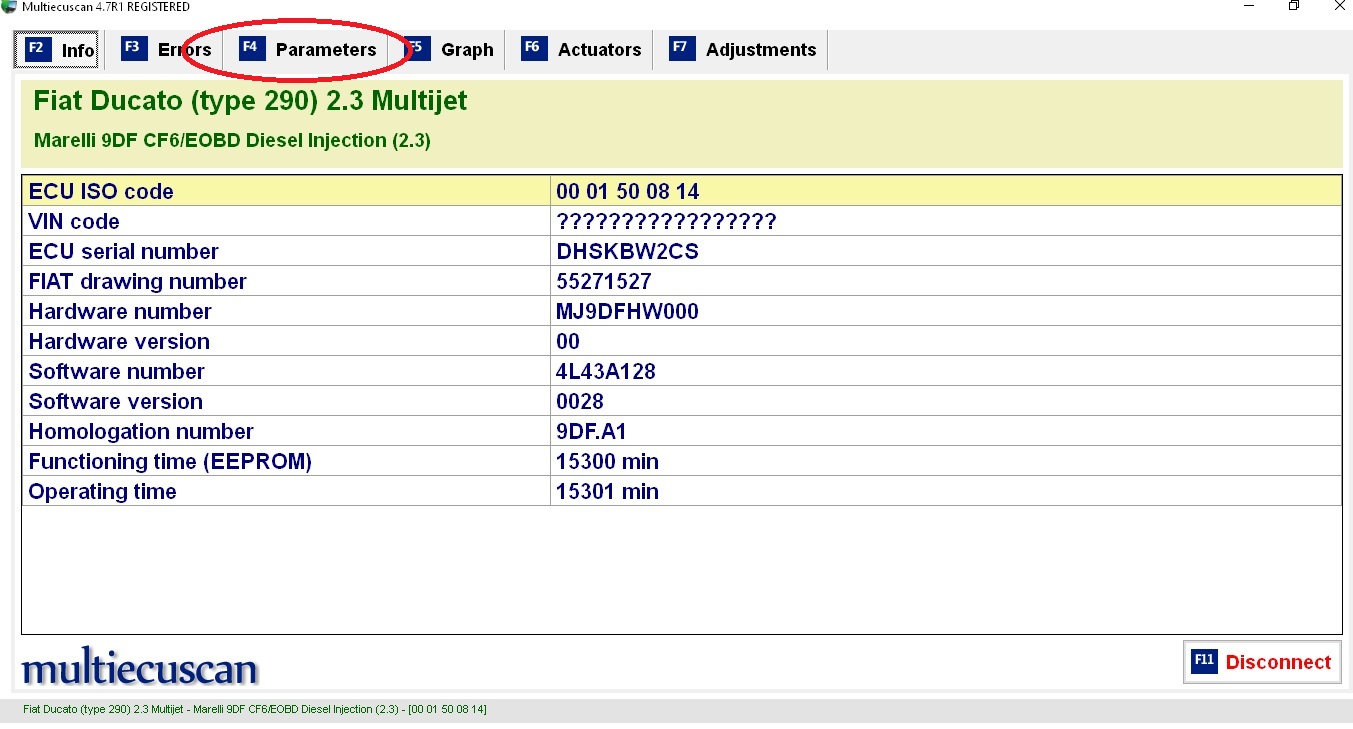Click the F2 key badge icon
This screenshot has width=1353, height=729.
tap(37, 48)
